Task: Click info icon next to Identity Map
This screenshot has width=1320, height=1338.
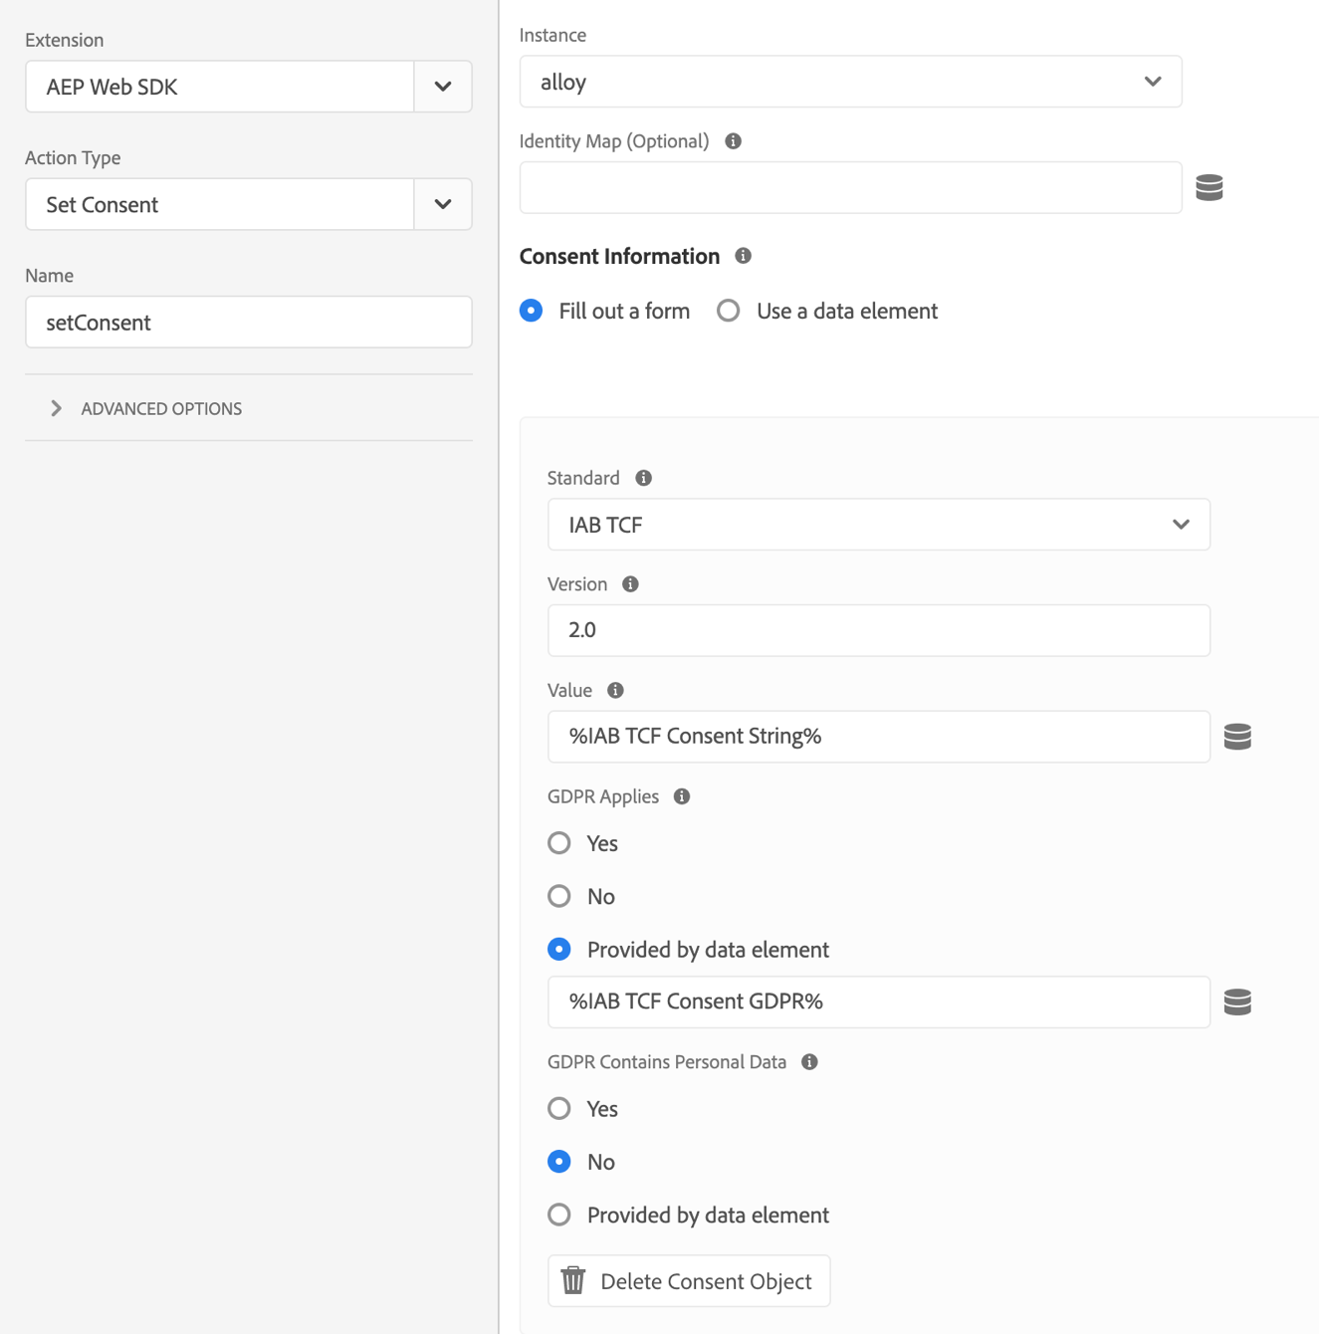Action: pos(733,141)
